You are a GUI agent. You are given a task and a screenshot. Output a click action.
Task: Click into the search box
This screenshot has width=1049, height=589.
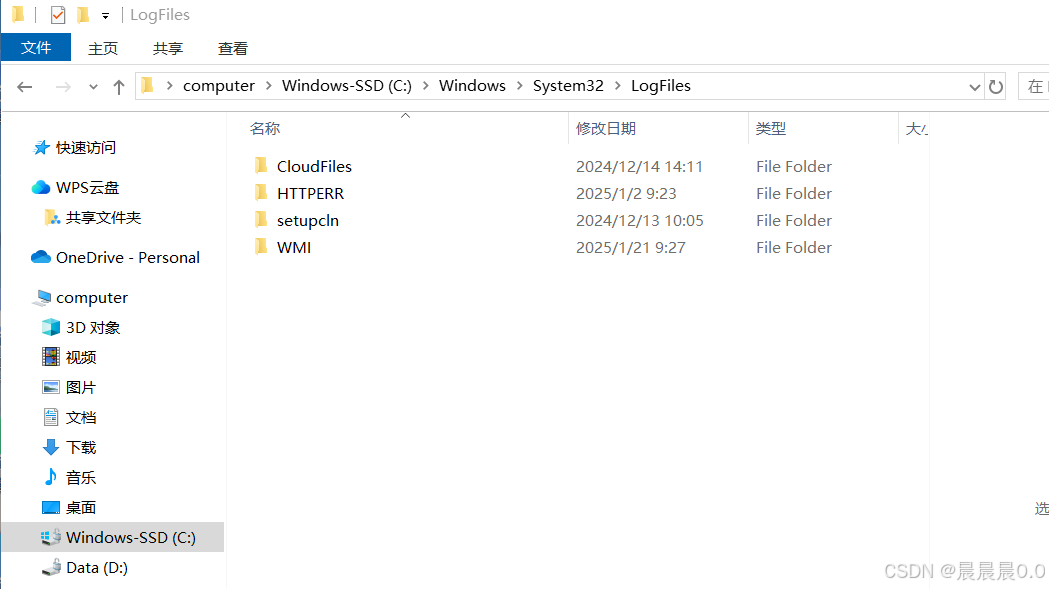click(1034, 86)
